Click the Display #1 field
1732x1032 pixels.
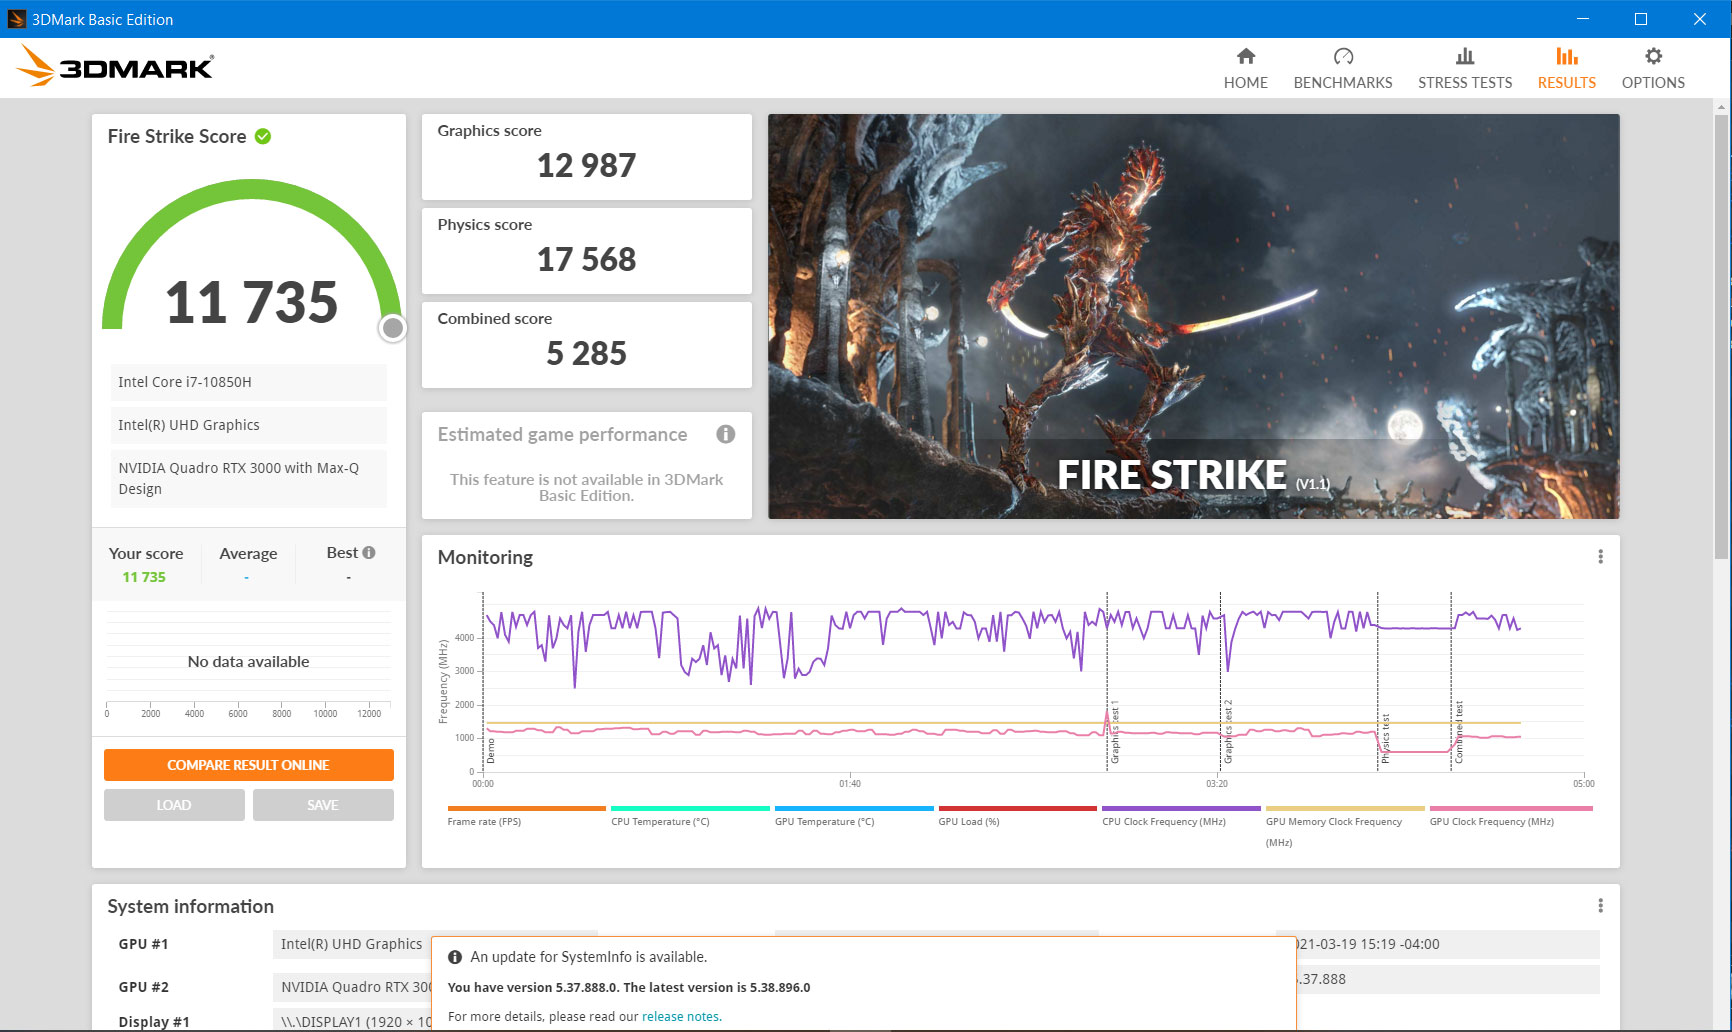click(351, 1021)
